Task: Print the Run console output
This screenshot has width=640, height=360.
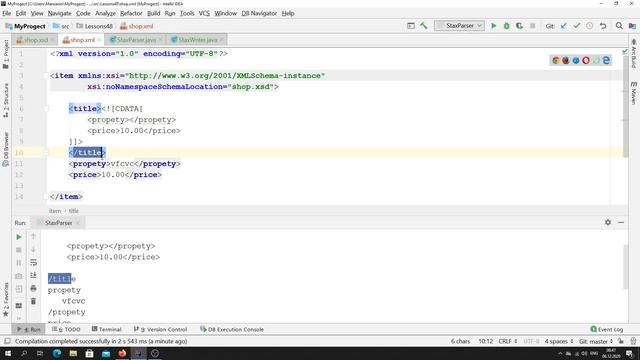Action: tap(33, 289)
